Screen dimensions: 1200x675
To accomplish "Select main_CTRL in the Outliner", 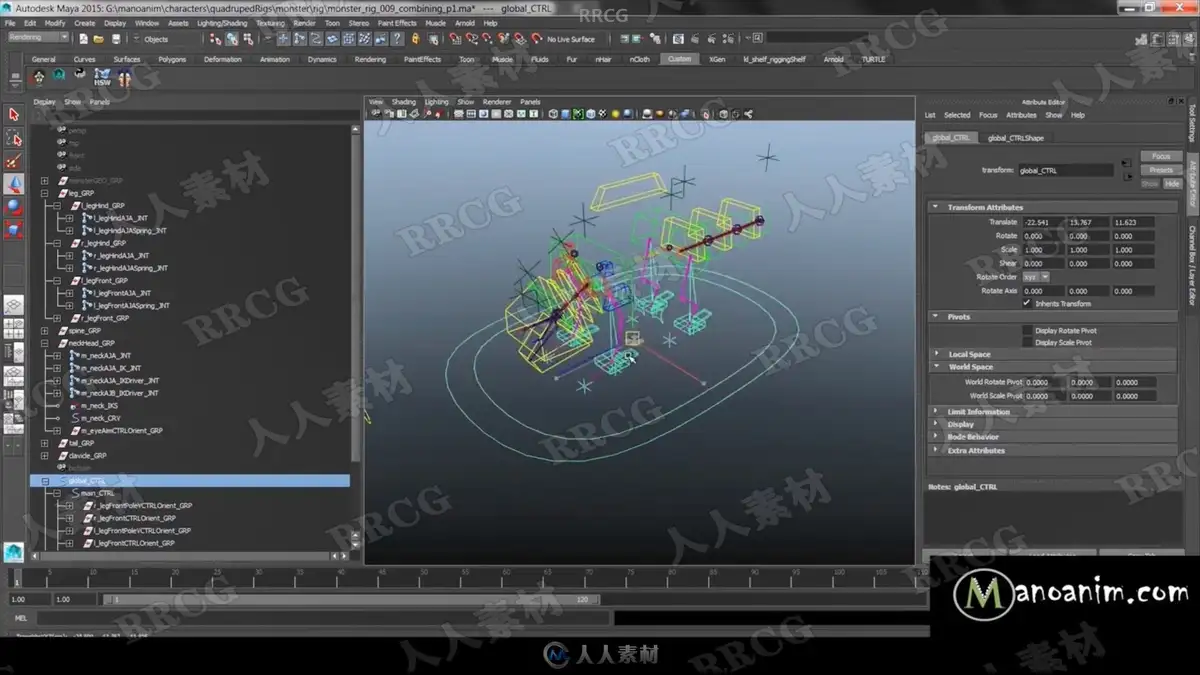I will coord(97,493).
